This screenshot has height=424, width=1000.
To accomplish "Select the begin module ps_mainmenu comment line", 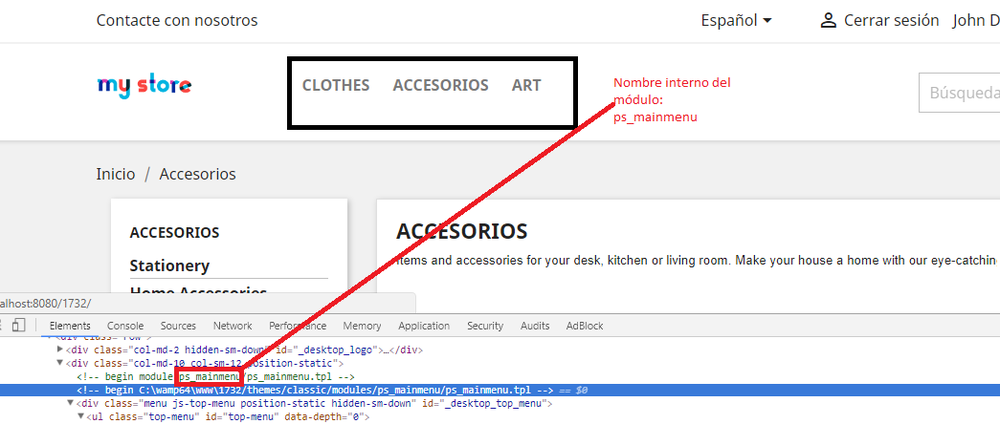I will [x=216, y=377].
